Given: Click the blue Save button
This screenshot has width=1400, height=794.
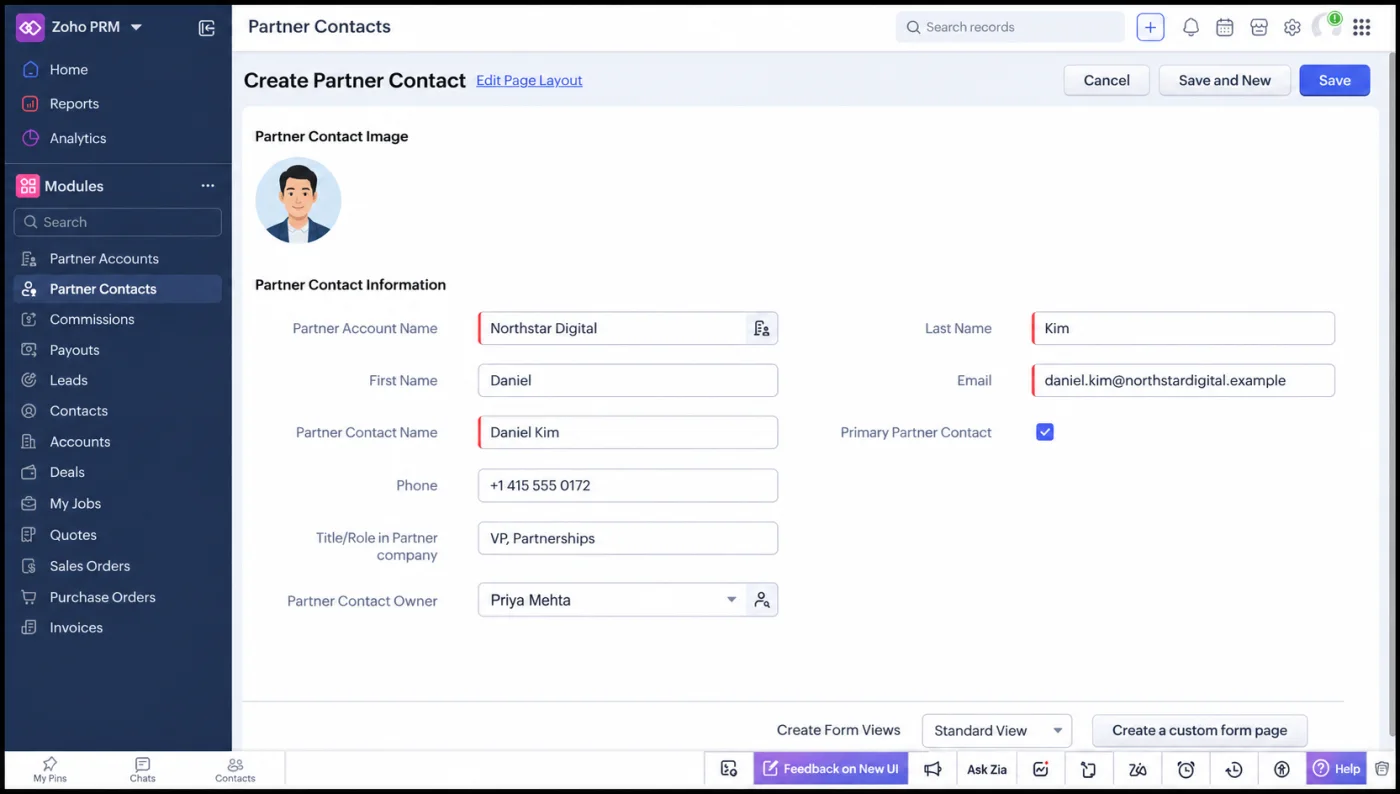Looking at the screenshot, I should 1335,81.
